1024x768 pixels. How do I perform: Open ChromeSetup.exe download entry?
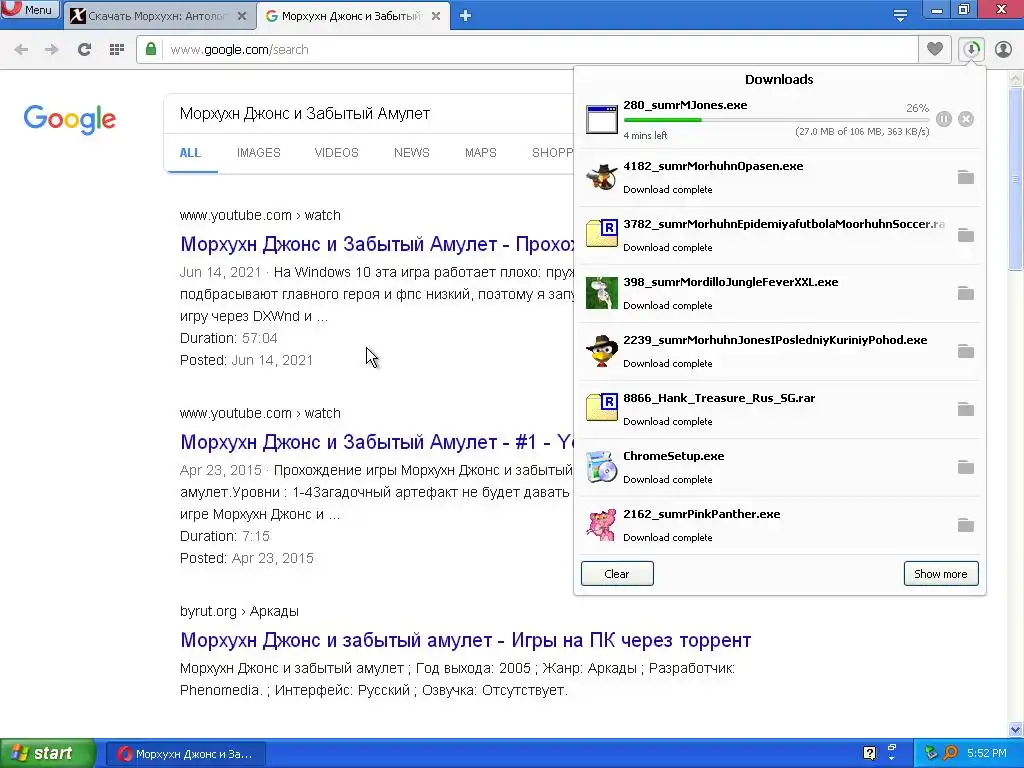pos(780,468)
